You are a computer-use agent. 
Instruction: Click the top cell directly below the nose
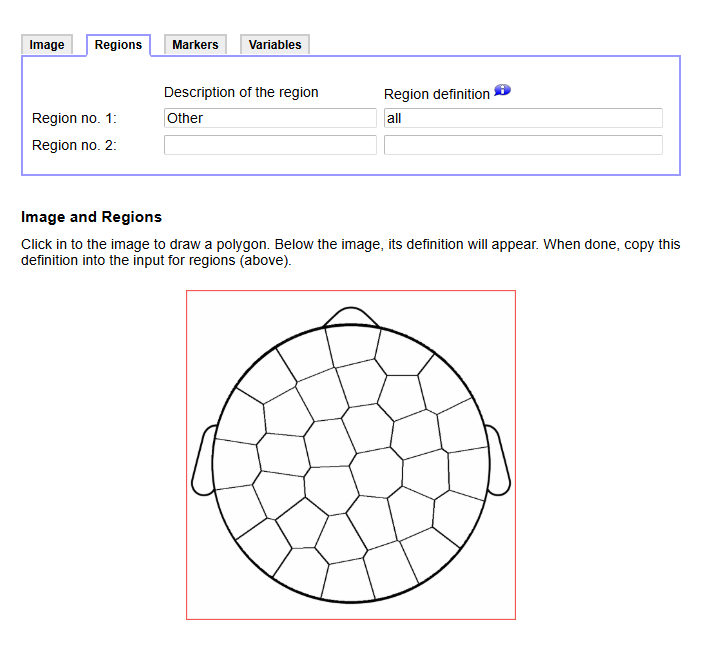click(351, 345)
